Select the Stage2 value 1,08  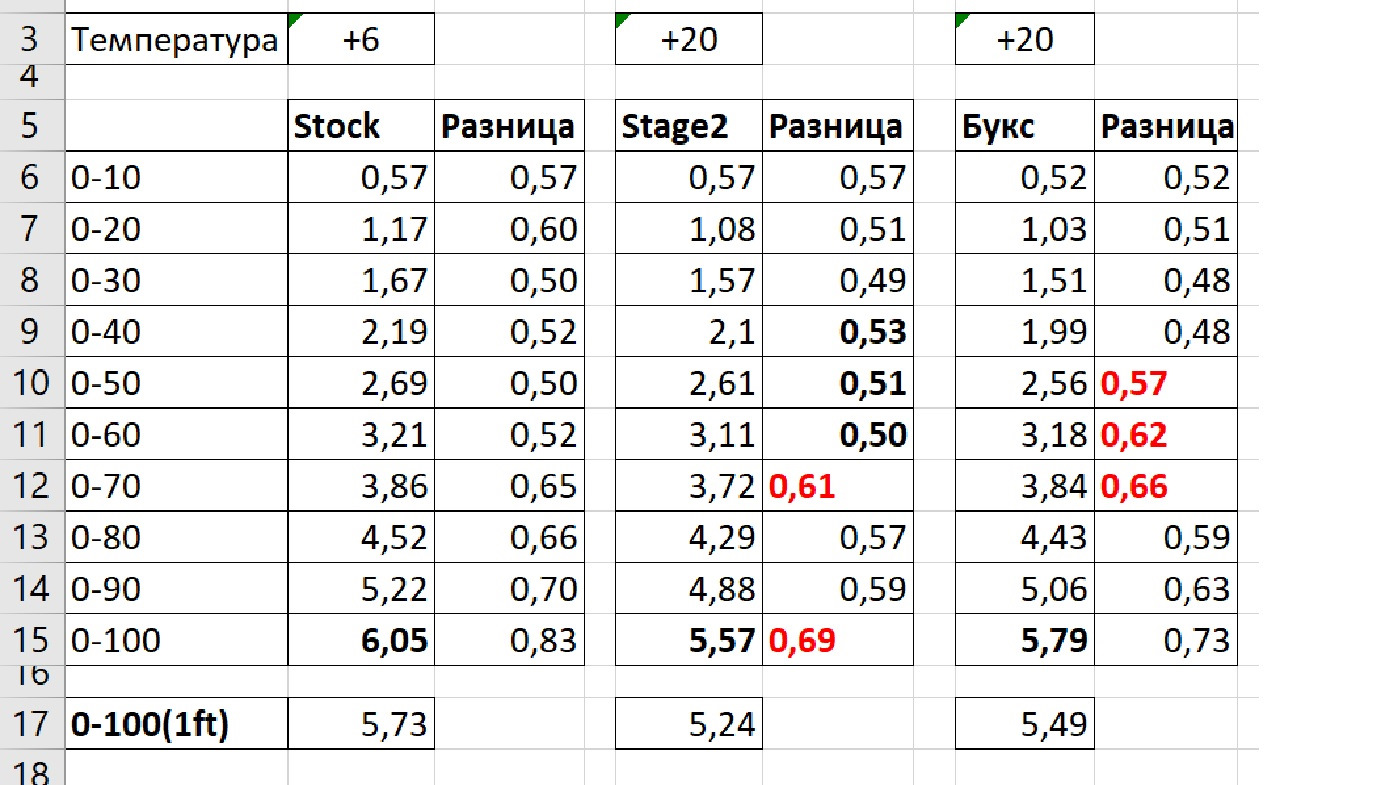click(x=689, y=229)
